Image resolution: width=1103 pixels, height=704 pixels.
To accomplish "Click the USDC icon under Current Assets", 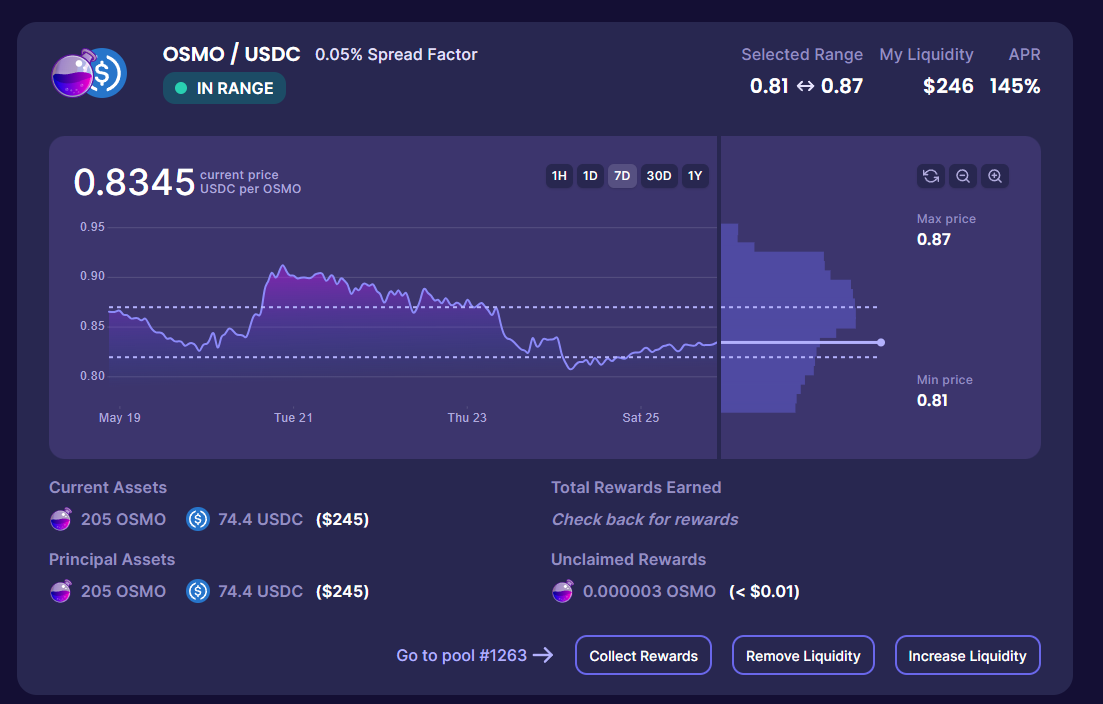I will 198,519.
